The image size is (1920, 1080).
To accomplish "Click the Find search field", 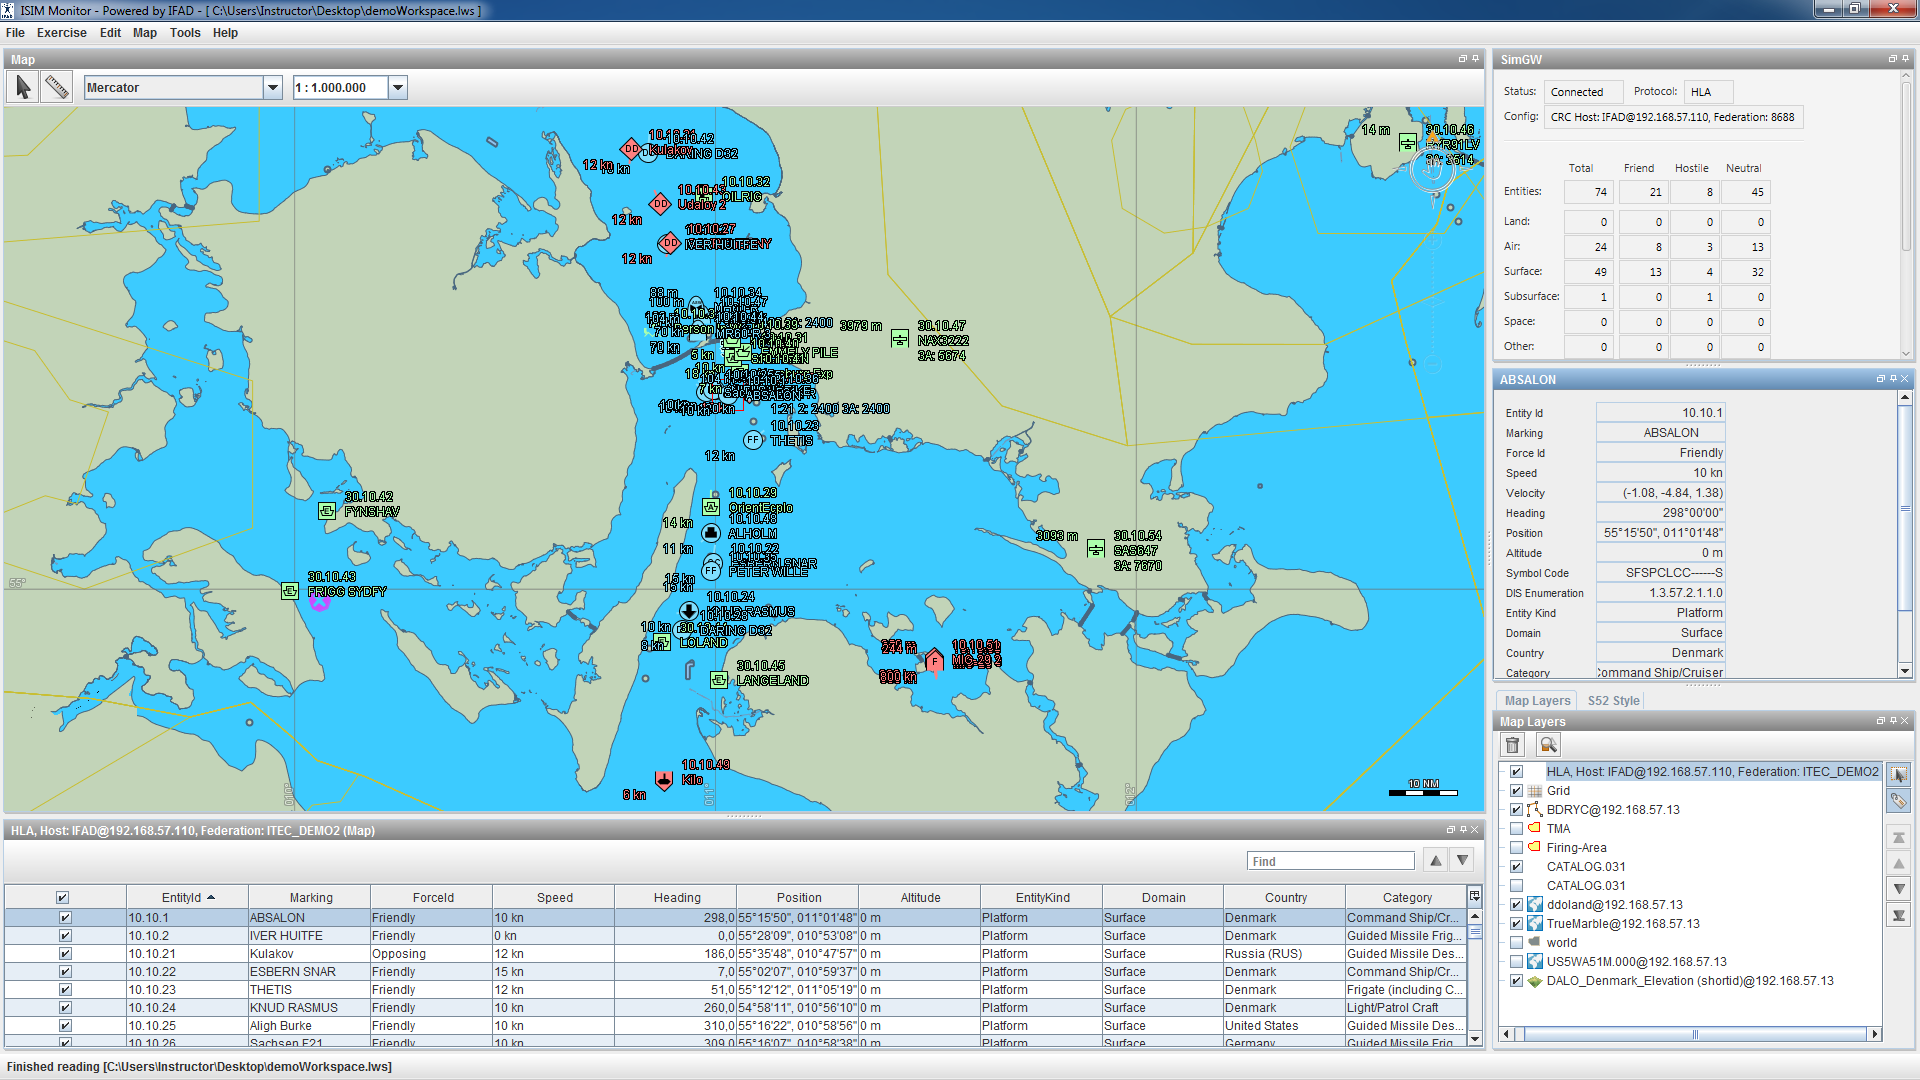I will pyautogui.click(x=1330, y=861).
